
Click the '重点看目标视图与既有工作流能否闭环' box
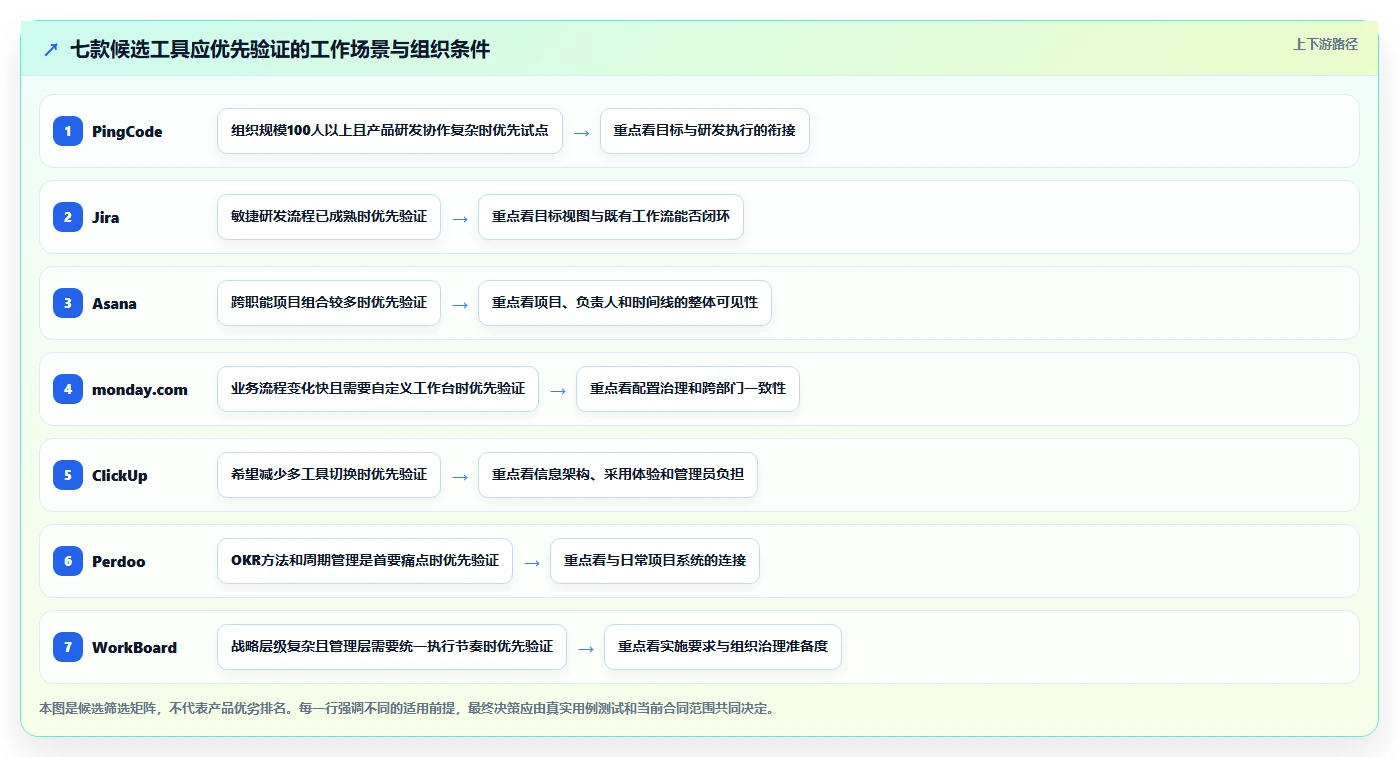[611, 217]
